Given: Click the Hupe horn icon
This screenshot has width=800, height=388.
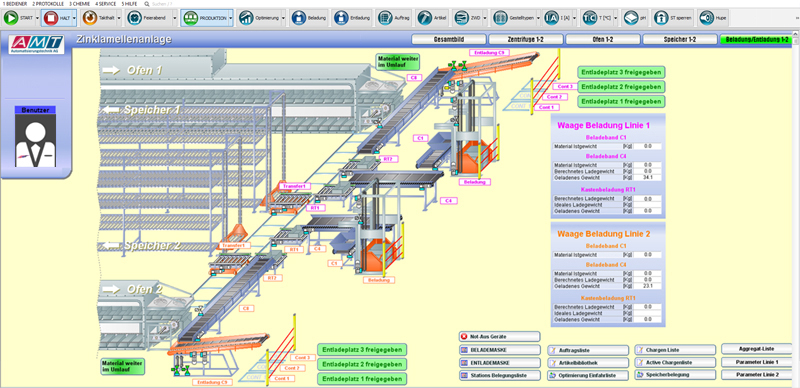Looking at the screenshot, I should point(706,18).
